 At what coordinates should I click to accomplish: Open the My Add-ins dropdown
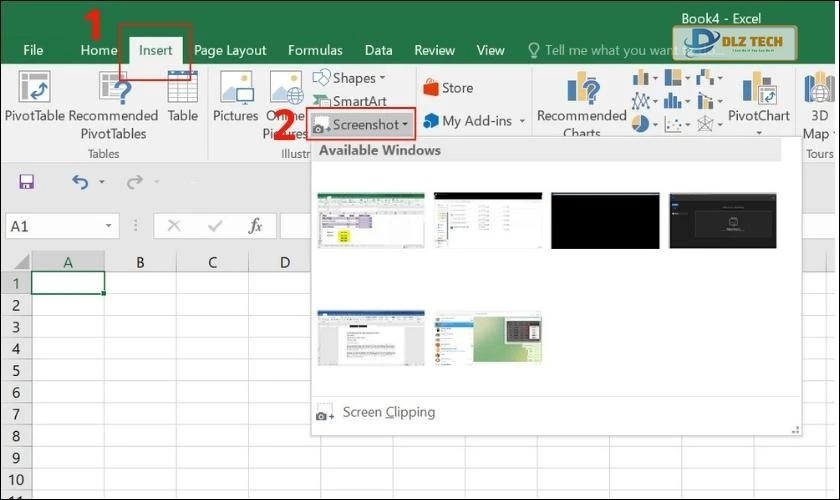[474, 121]
